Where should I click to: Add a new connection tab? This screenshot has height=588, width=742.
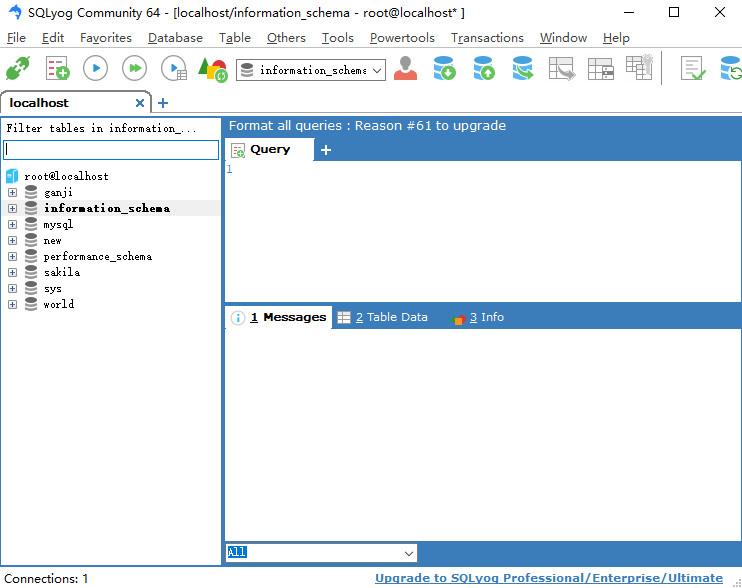(163, 103)
